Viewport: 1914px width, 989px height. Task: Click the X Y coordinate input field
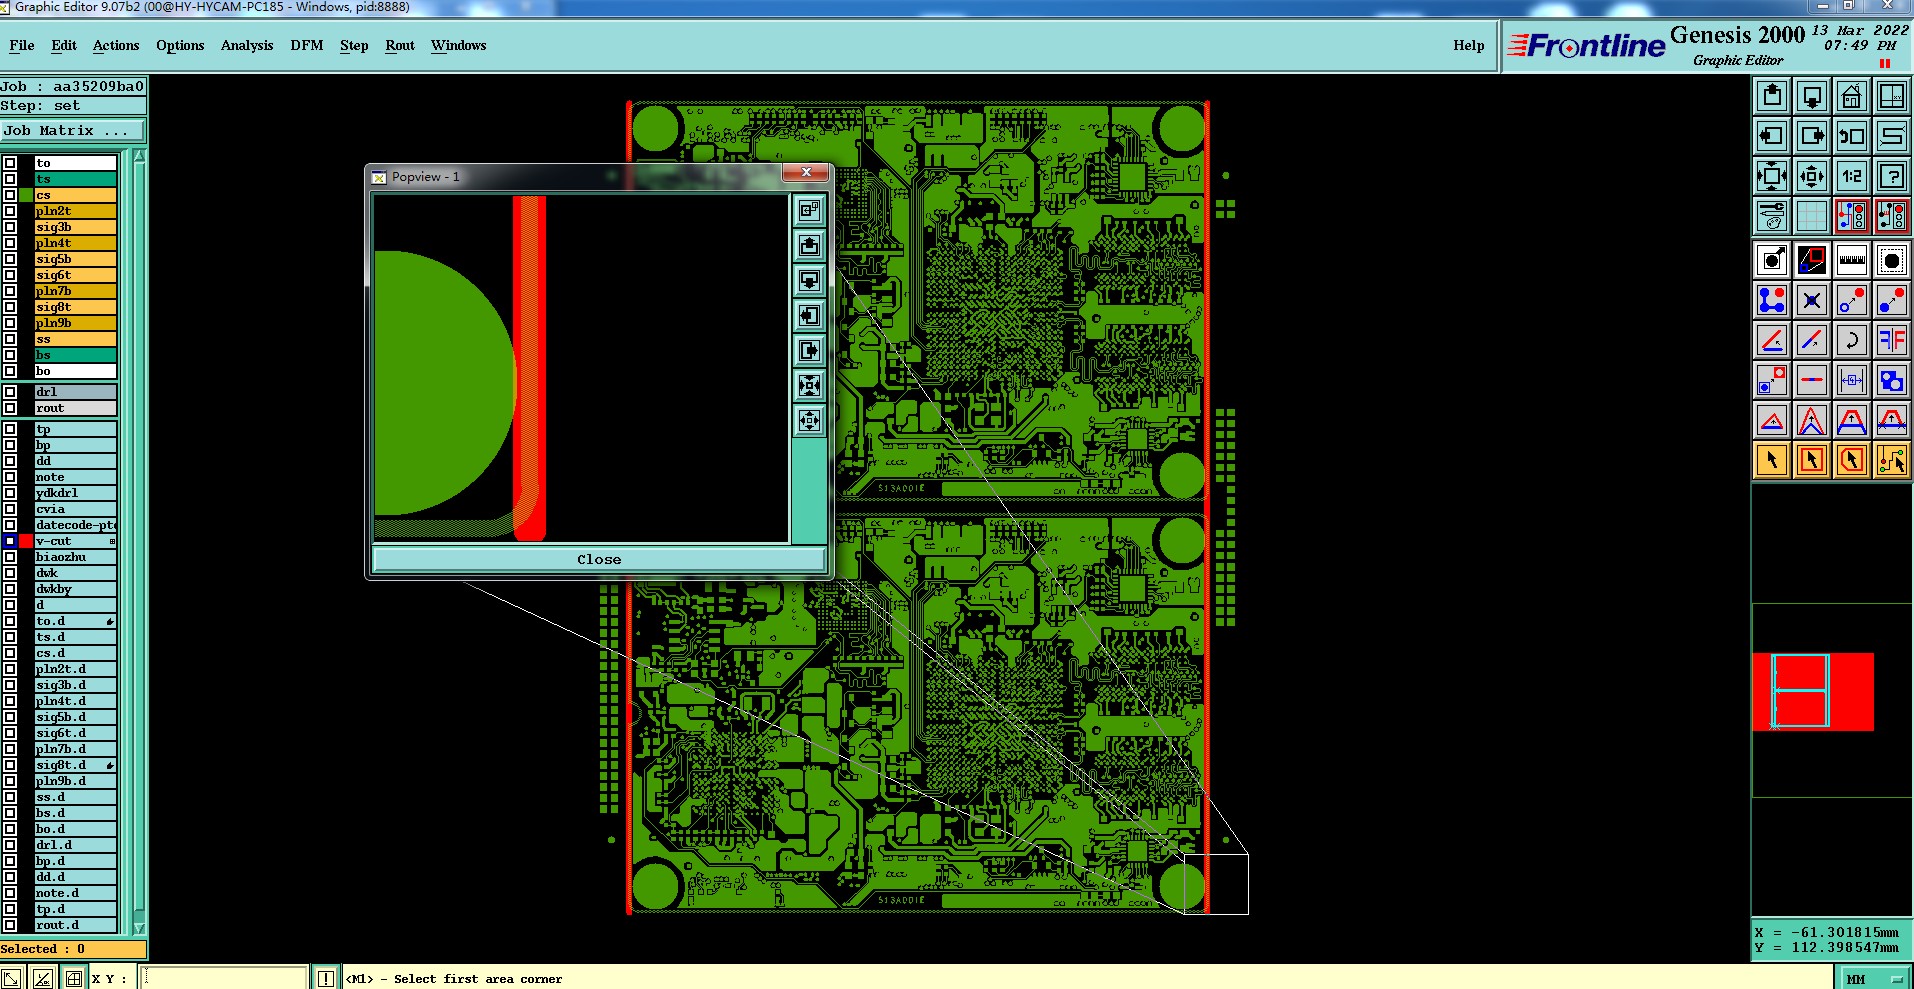224,978
